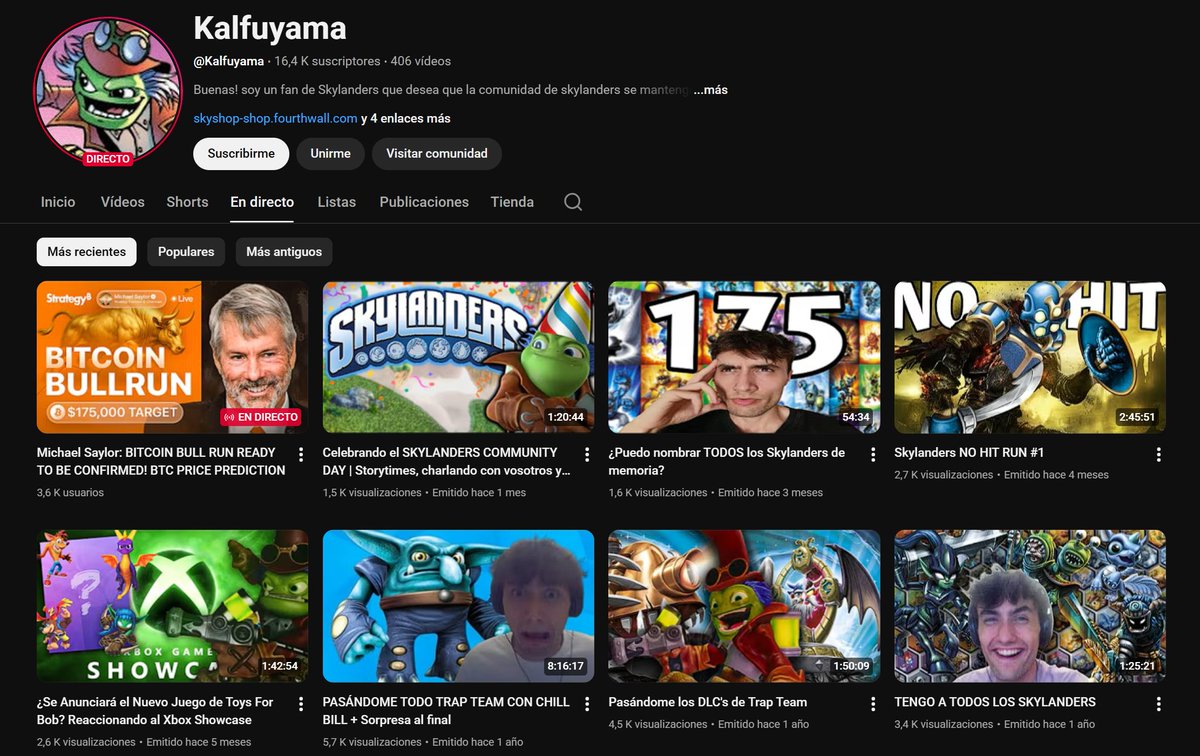1200x756 pixels.
Task: Open Pasándome los DLC's de Trap Team title
Action: (x=708, y=702)
